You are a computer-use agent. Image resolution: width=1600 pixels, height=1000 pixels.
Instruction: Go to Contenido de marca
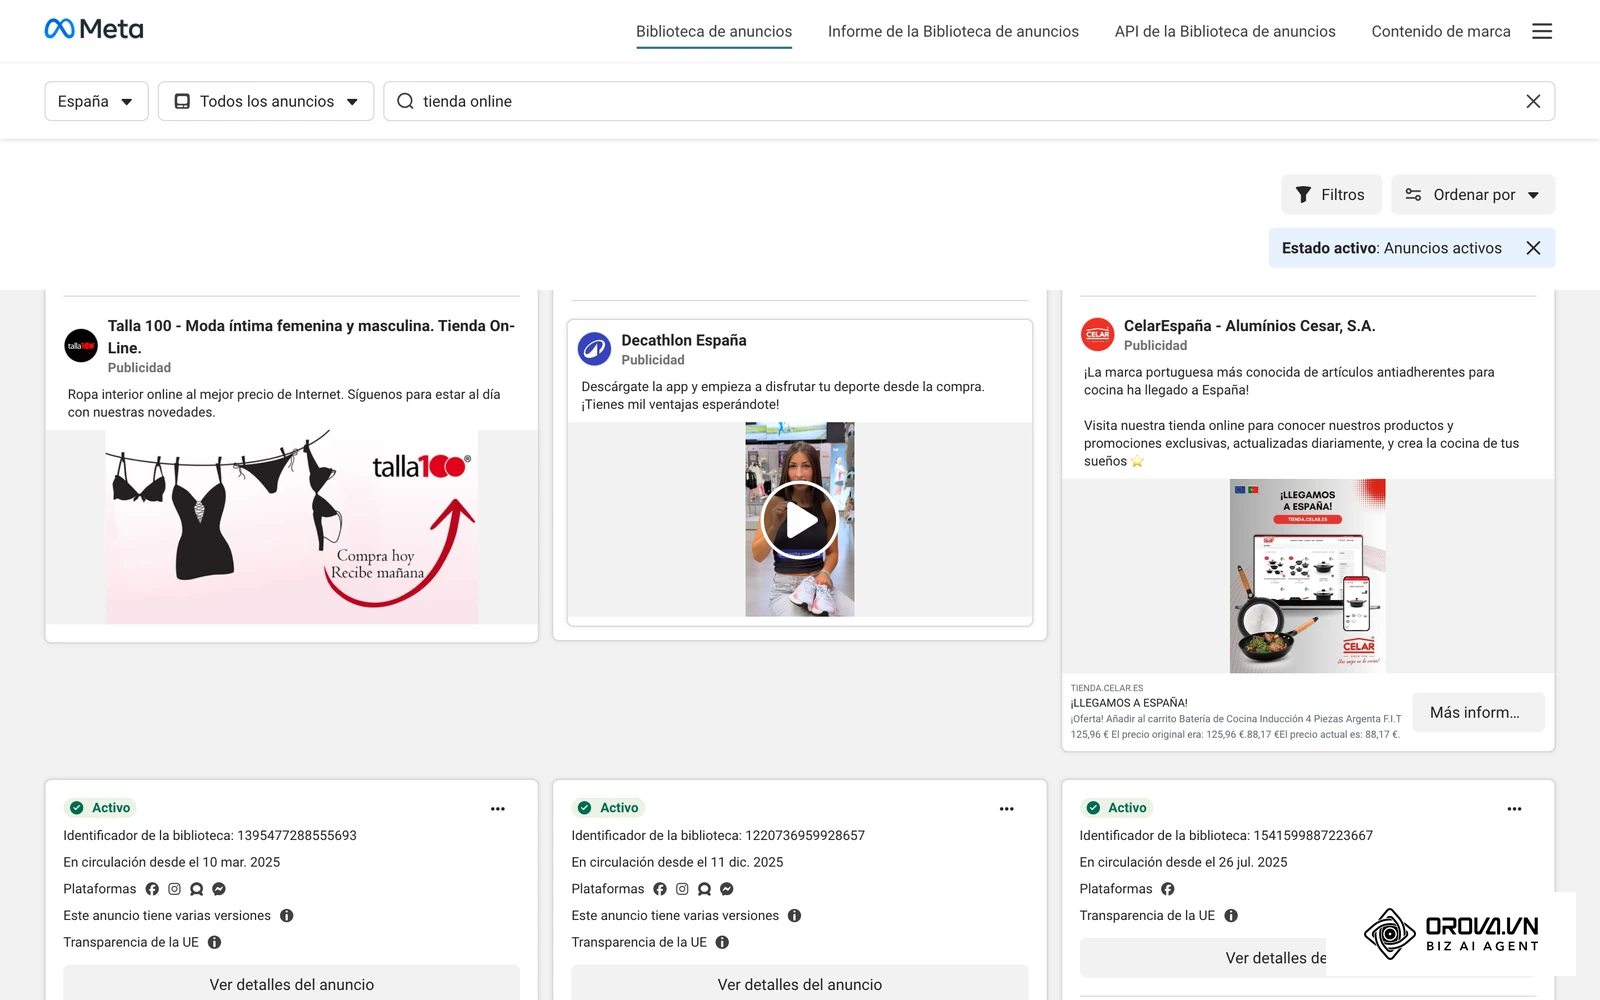pyautogui.click(x=1441, y=32)
